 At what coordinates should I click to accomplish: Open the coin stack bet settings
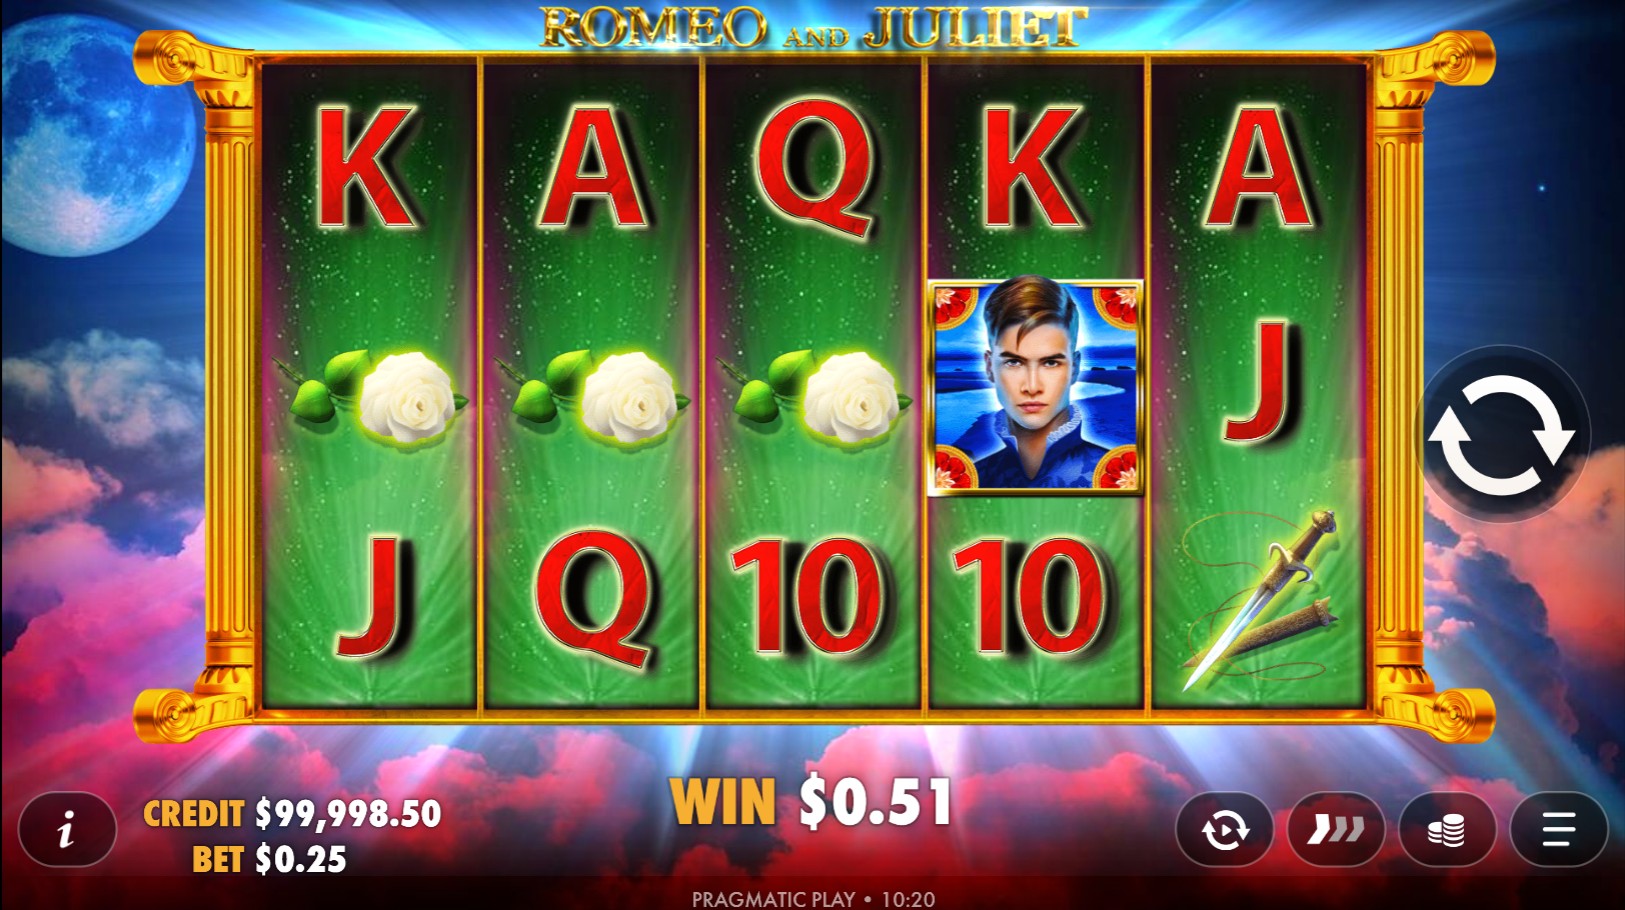(x=1447, y=829)
